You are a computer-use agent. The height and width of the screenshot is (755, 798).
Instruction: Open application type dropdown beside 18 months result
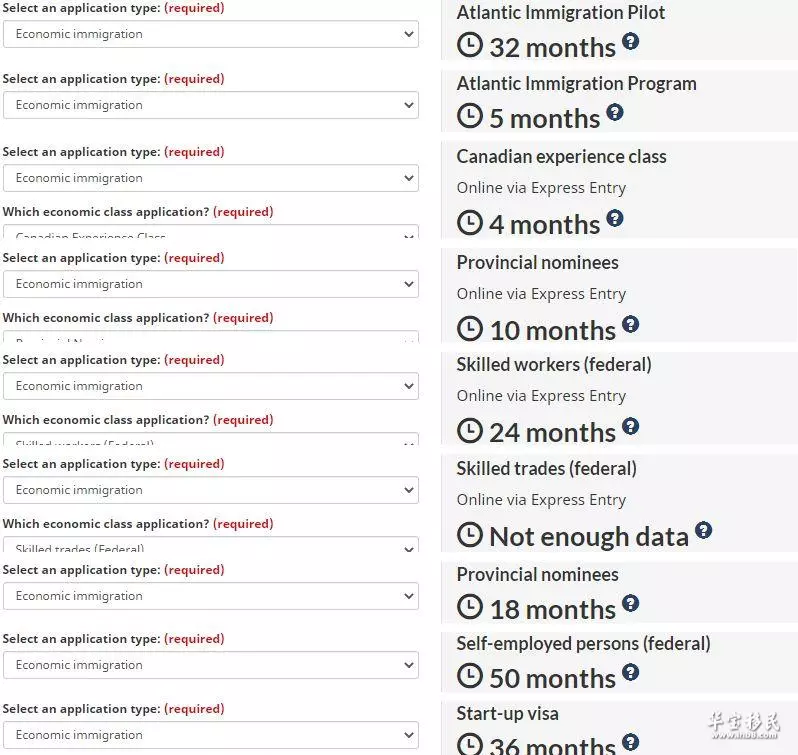[x=211, y=596]
